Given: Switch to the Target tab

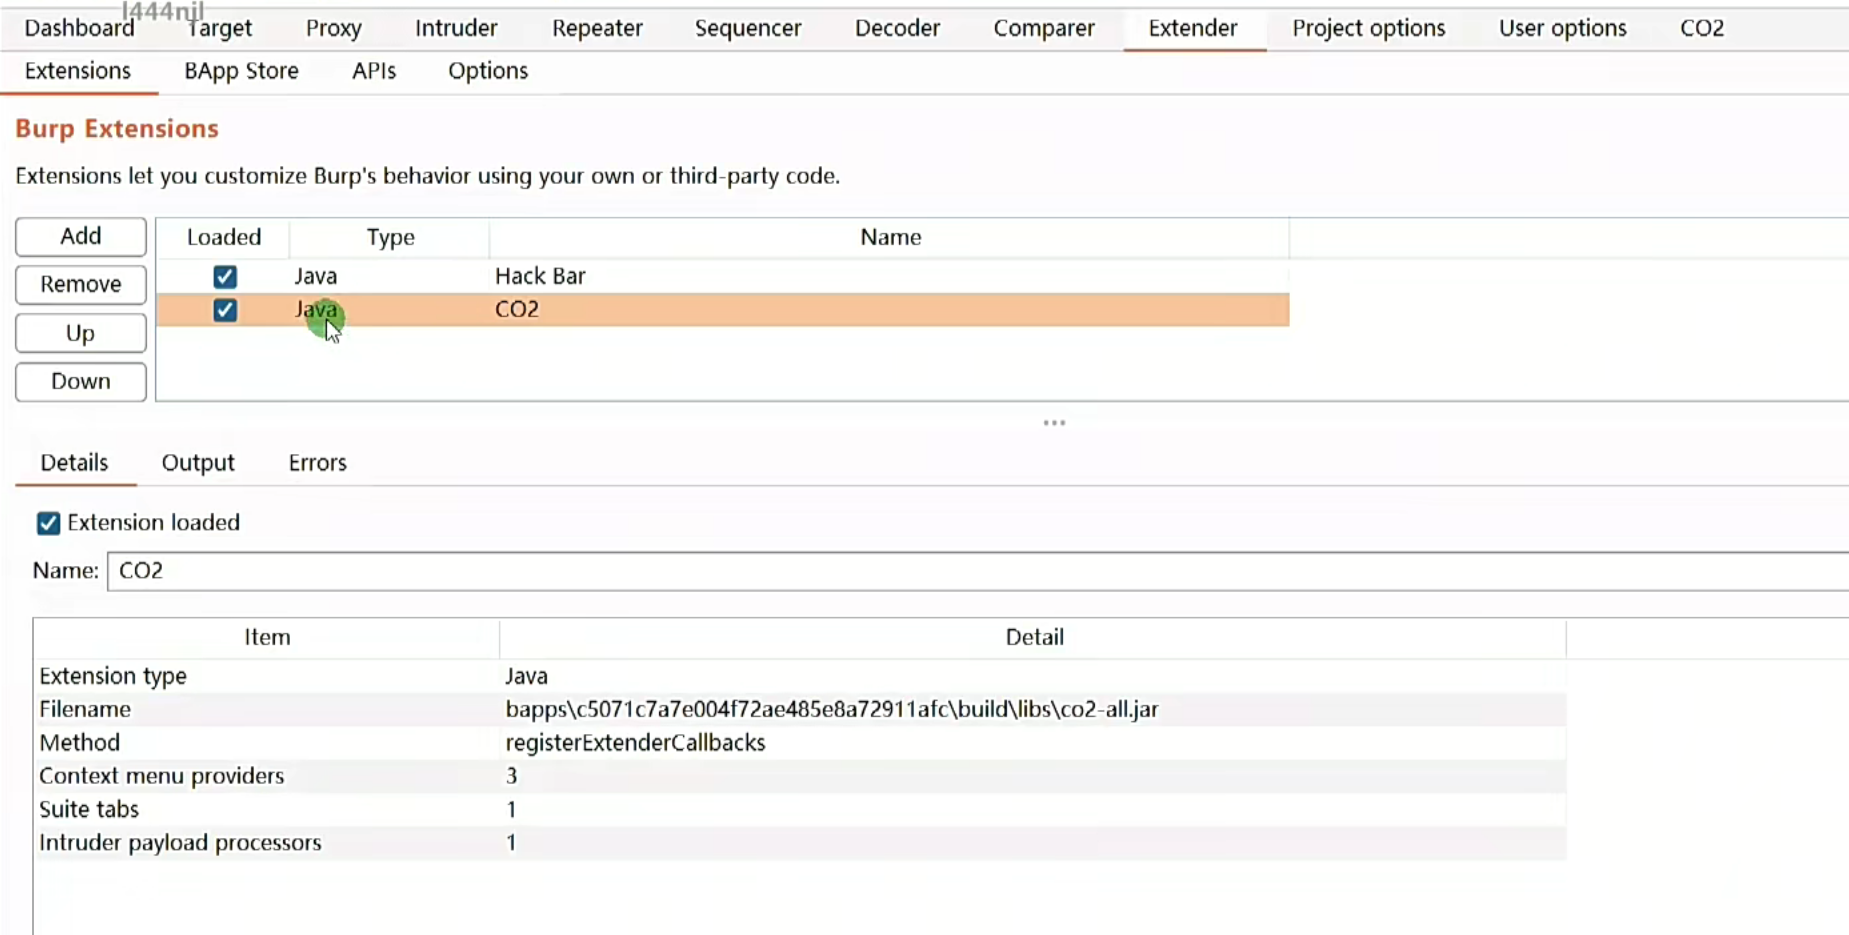Looking at the screenshot, I should (220, 28).
